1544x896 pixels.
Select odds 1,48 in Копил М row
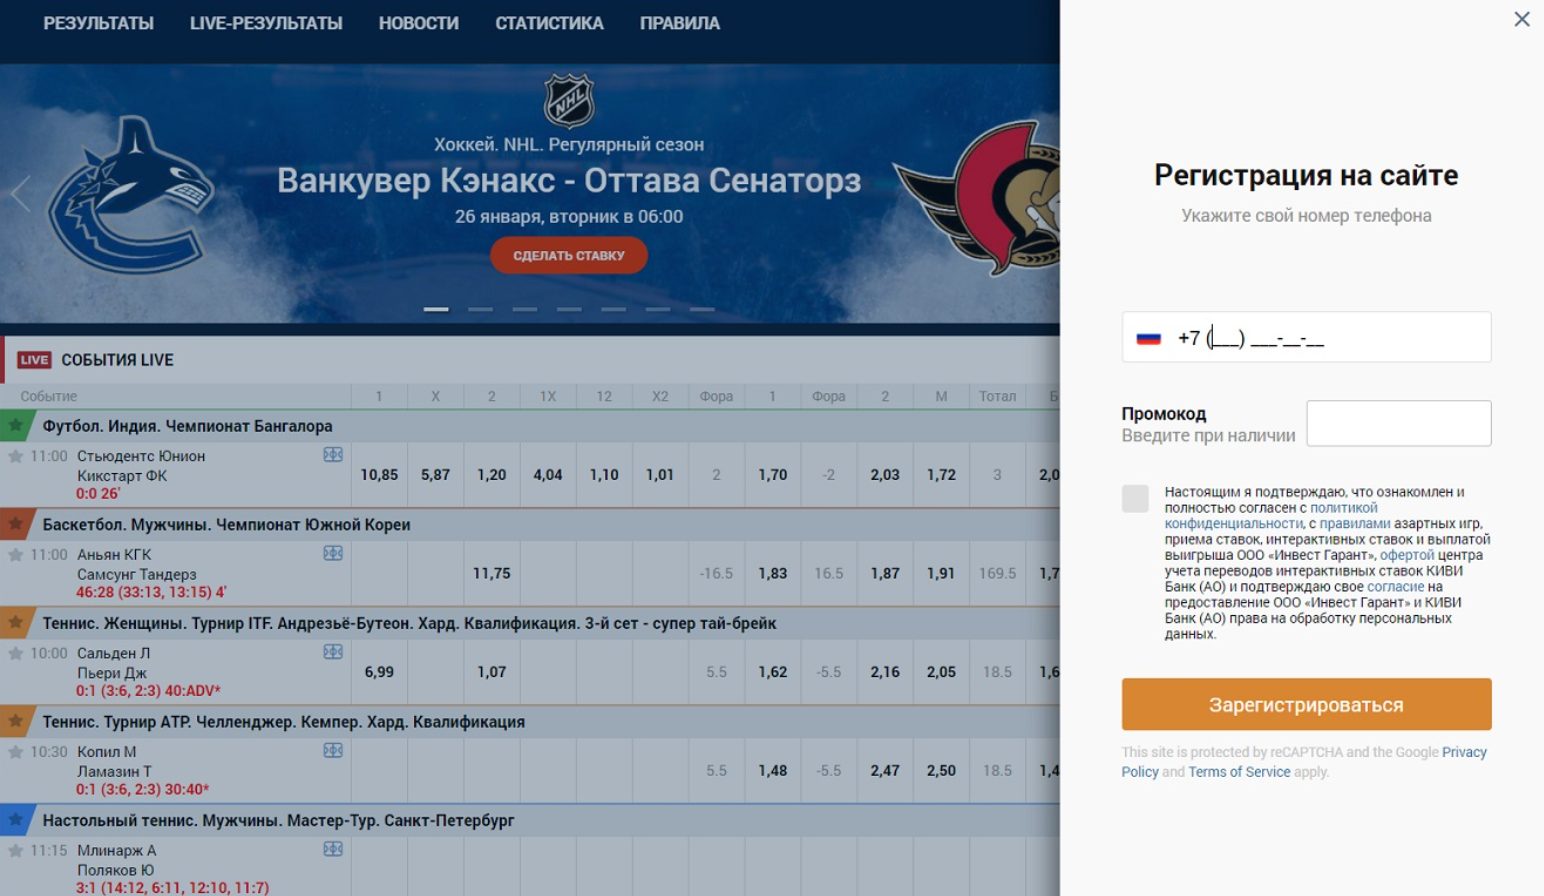coord(772,770)
